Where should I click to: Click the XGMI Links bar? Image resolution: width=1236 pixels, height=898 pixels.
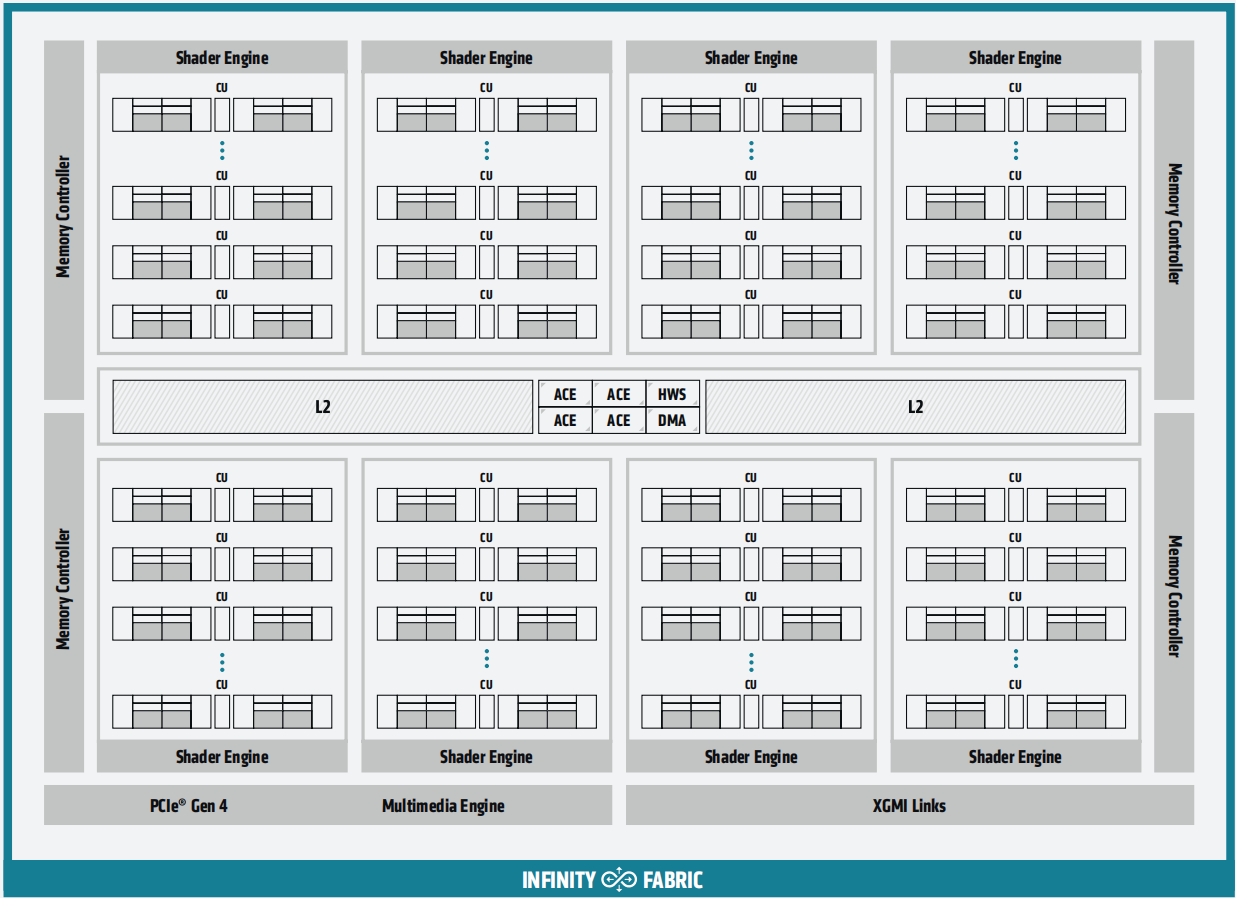coord(909,805)
